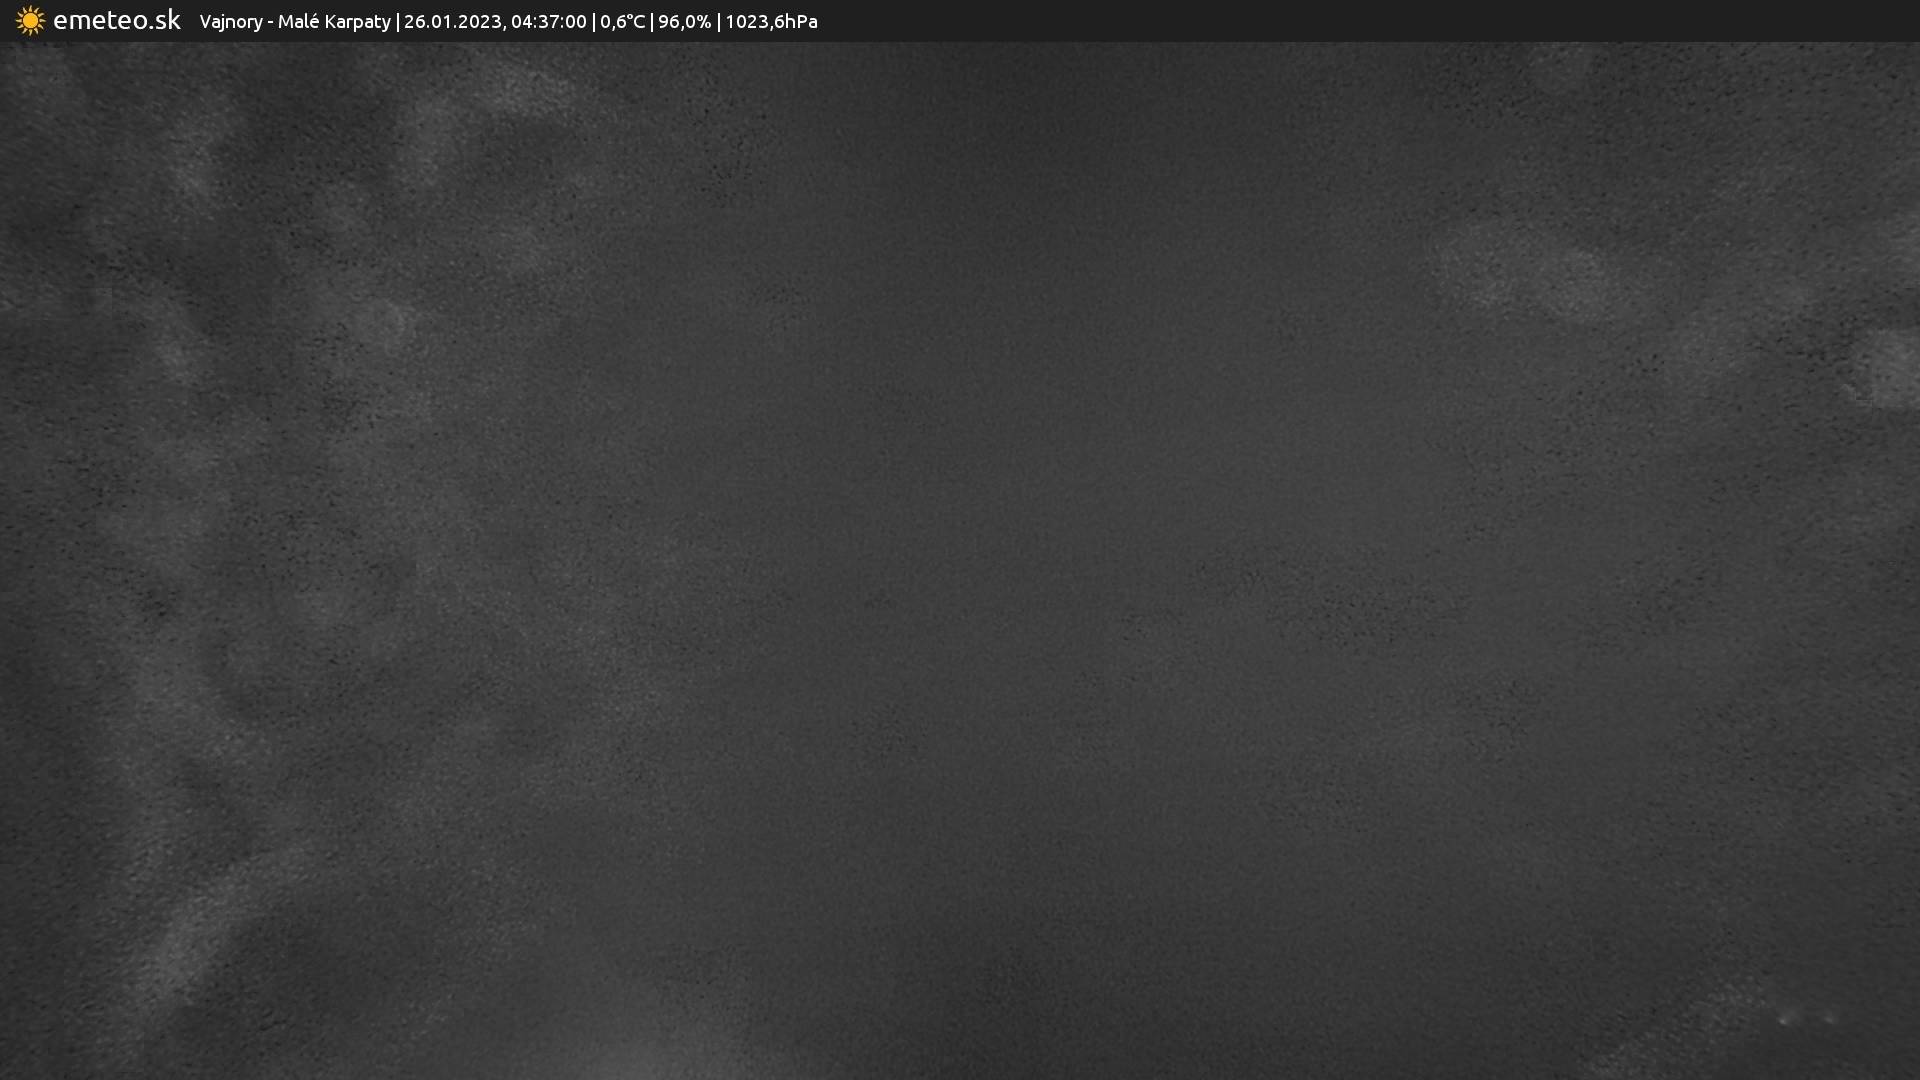The height and width of the screenshot is (1080, 1920).
Task: Open the emeteo.sk site title link
Action: click(117, 20)
